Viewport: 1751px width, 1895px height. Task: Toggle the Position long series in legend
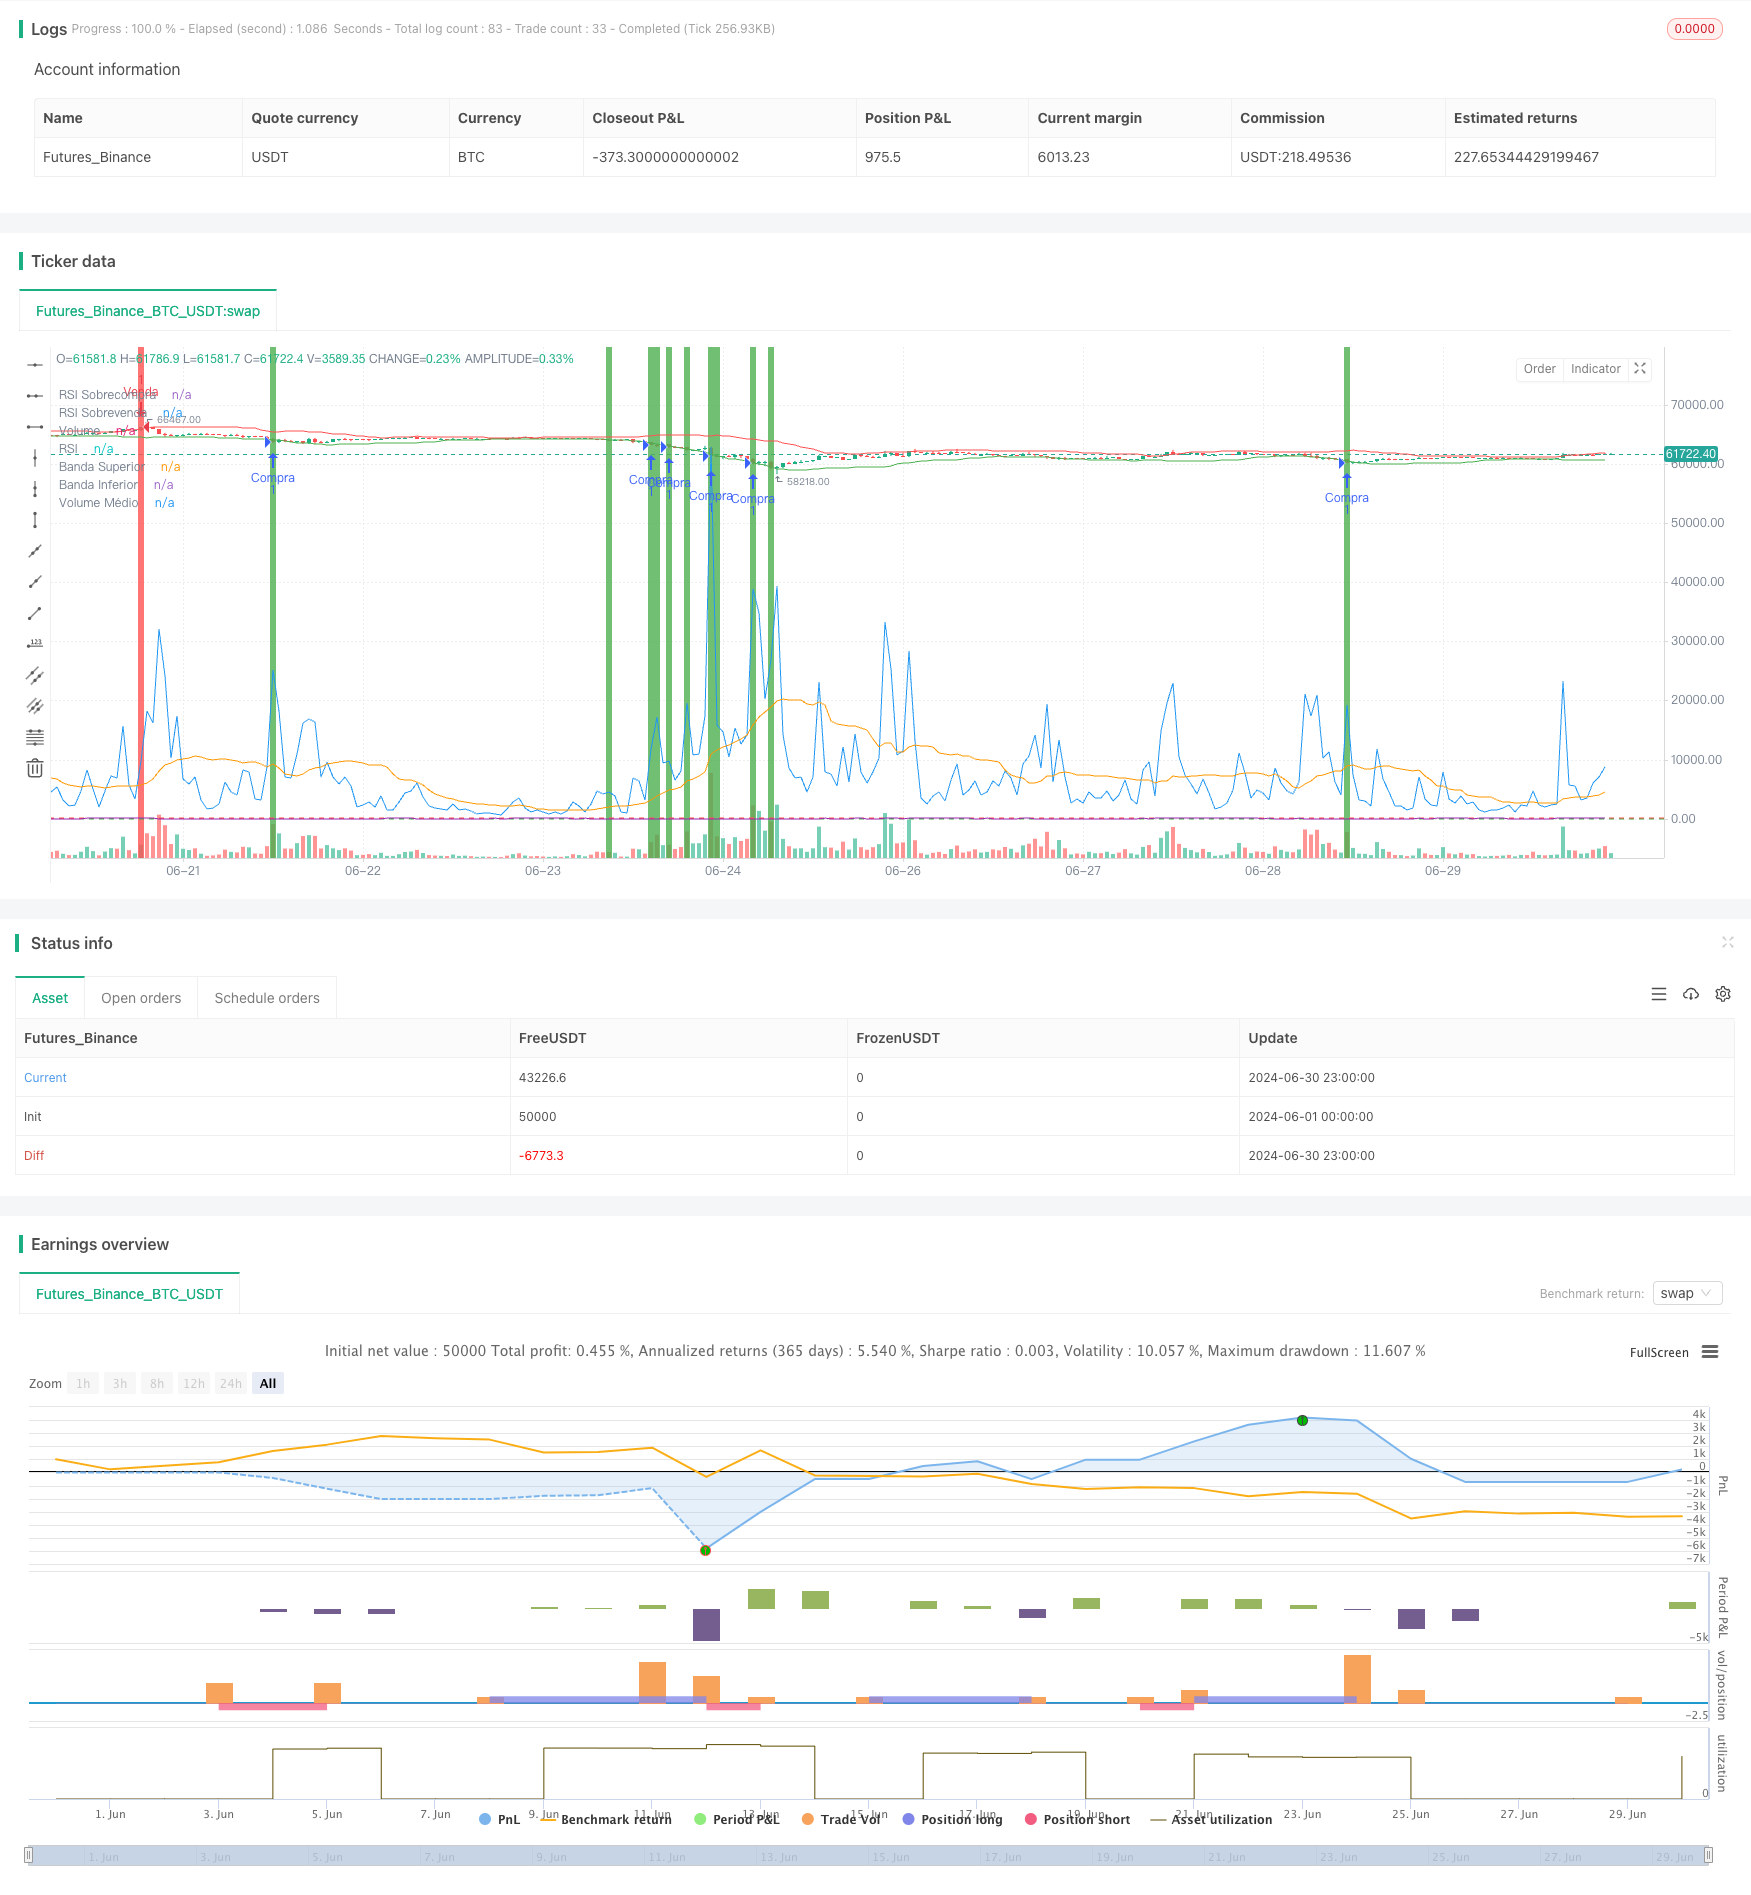(952, 1819)
